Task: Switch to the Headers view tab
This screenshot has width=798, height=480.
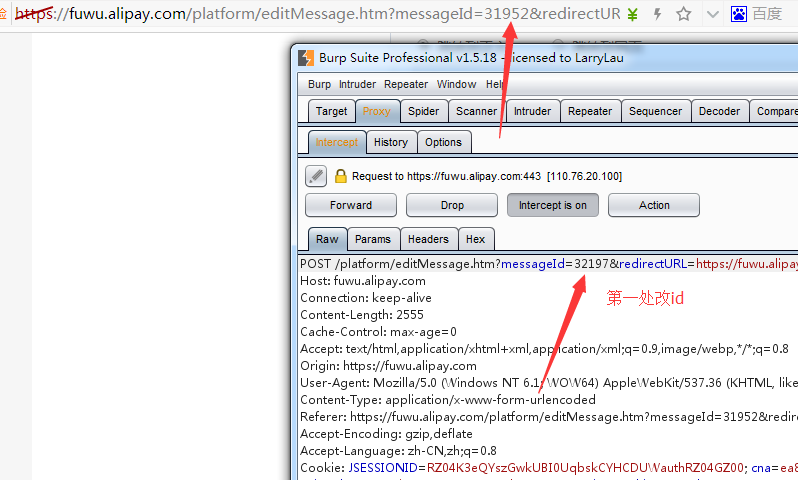Action: pos(429,239)
